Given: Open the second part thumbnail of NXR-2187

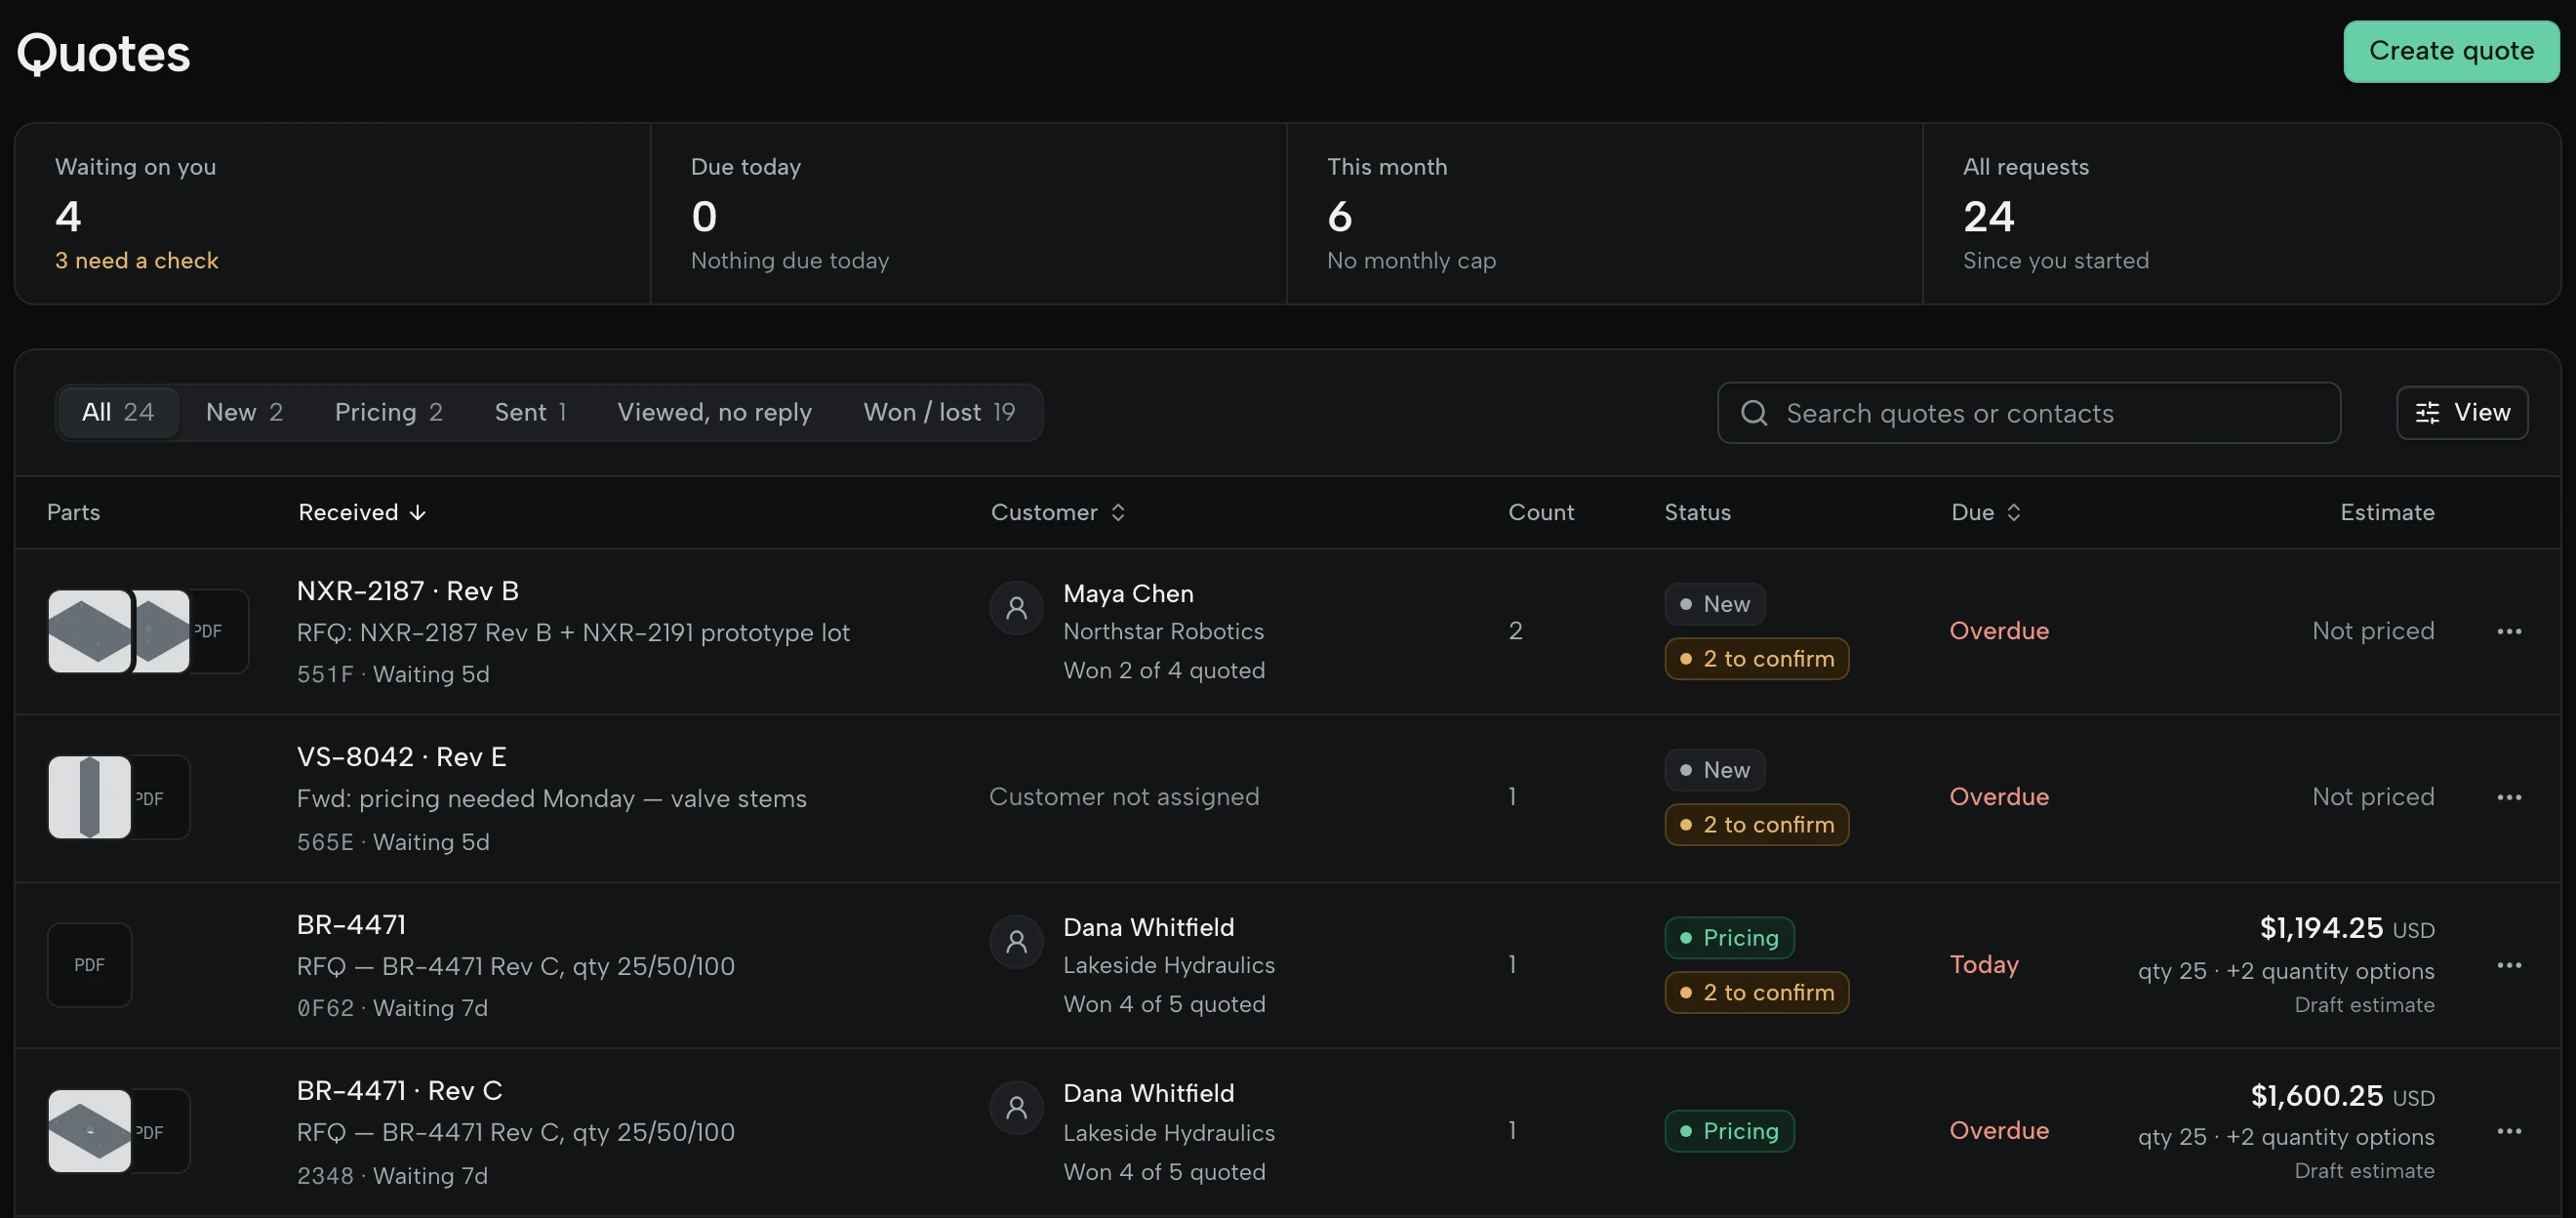Looking at the screenshot, I should click(x=161, y=631).
